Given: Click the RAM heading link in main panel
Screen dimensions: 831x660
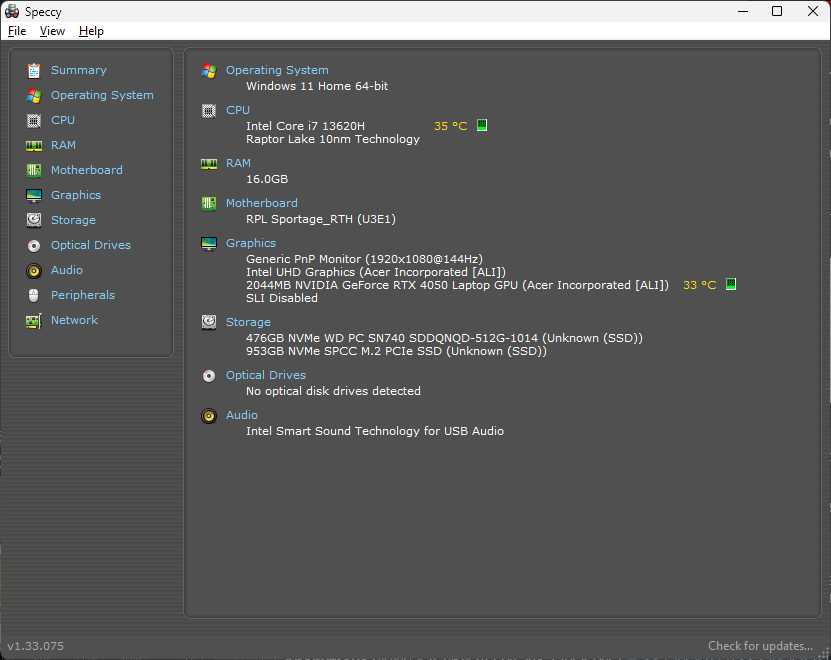Looking at the screenshot, I should click(238, 163).
